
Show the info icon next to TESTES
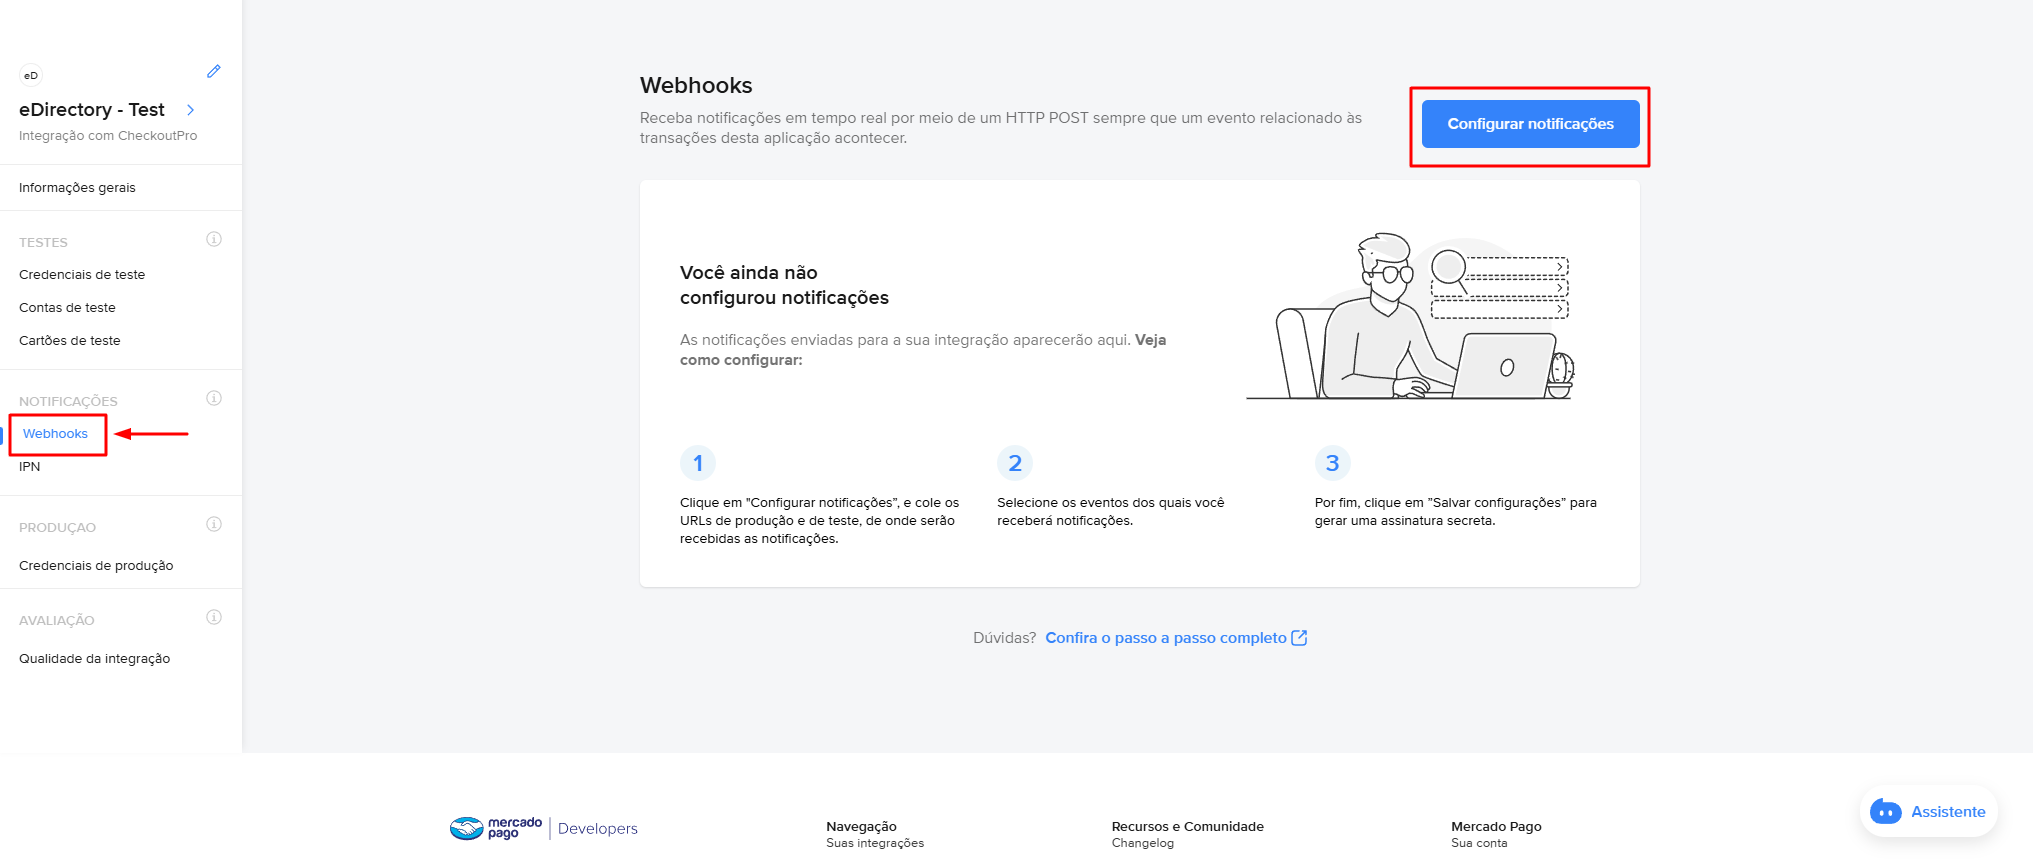point(214,239)
